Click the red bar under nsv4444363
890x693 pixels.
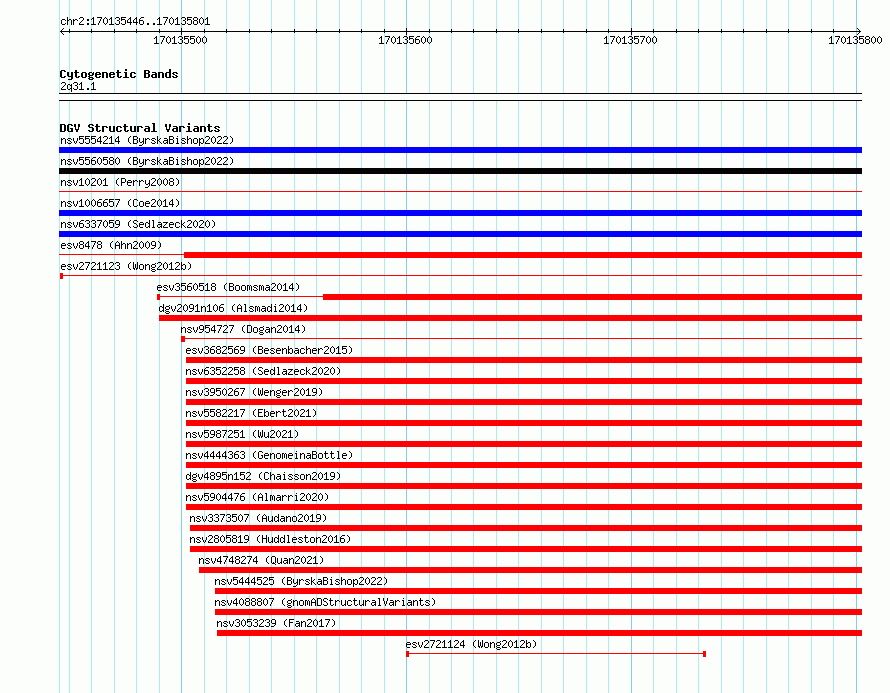(x=524, y=465)
